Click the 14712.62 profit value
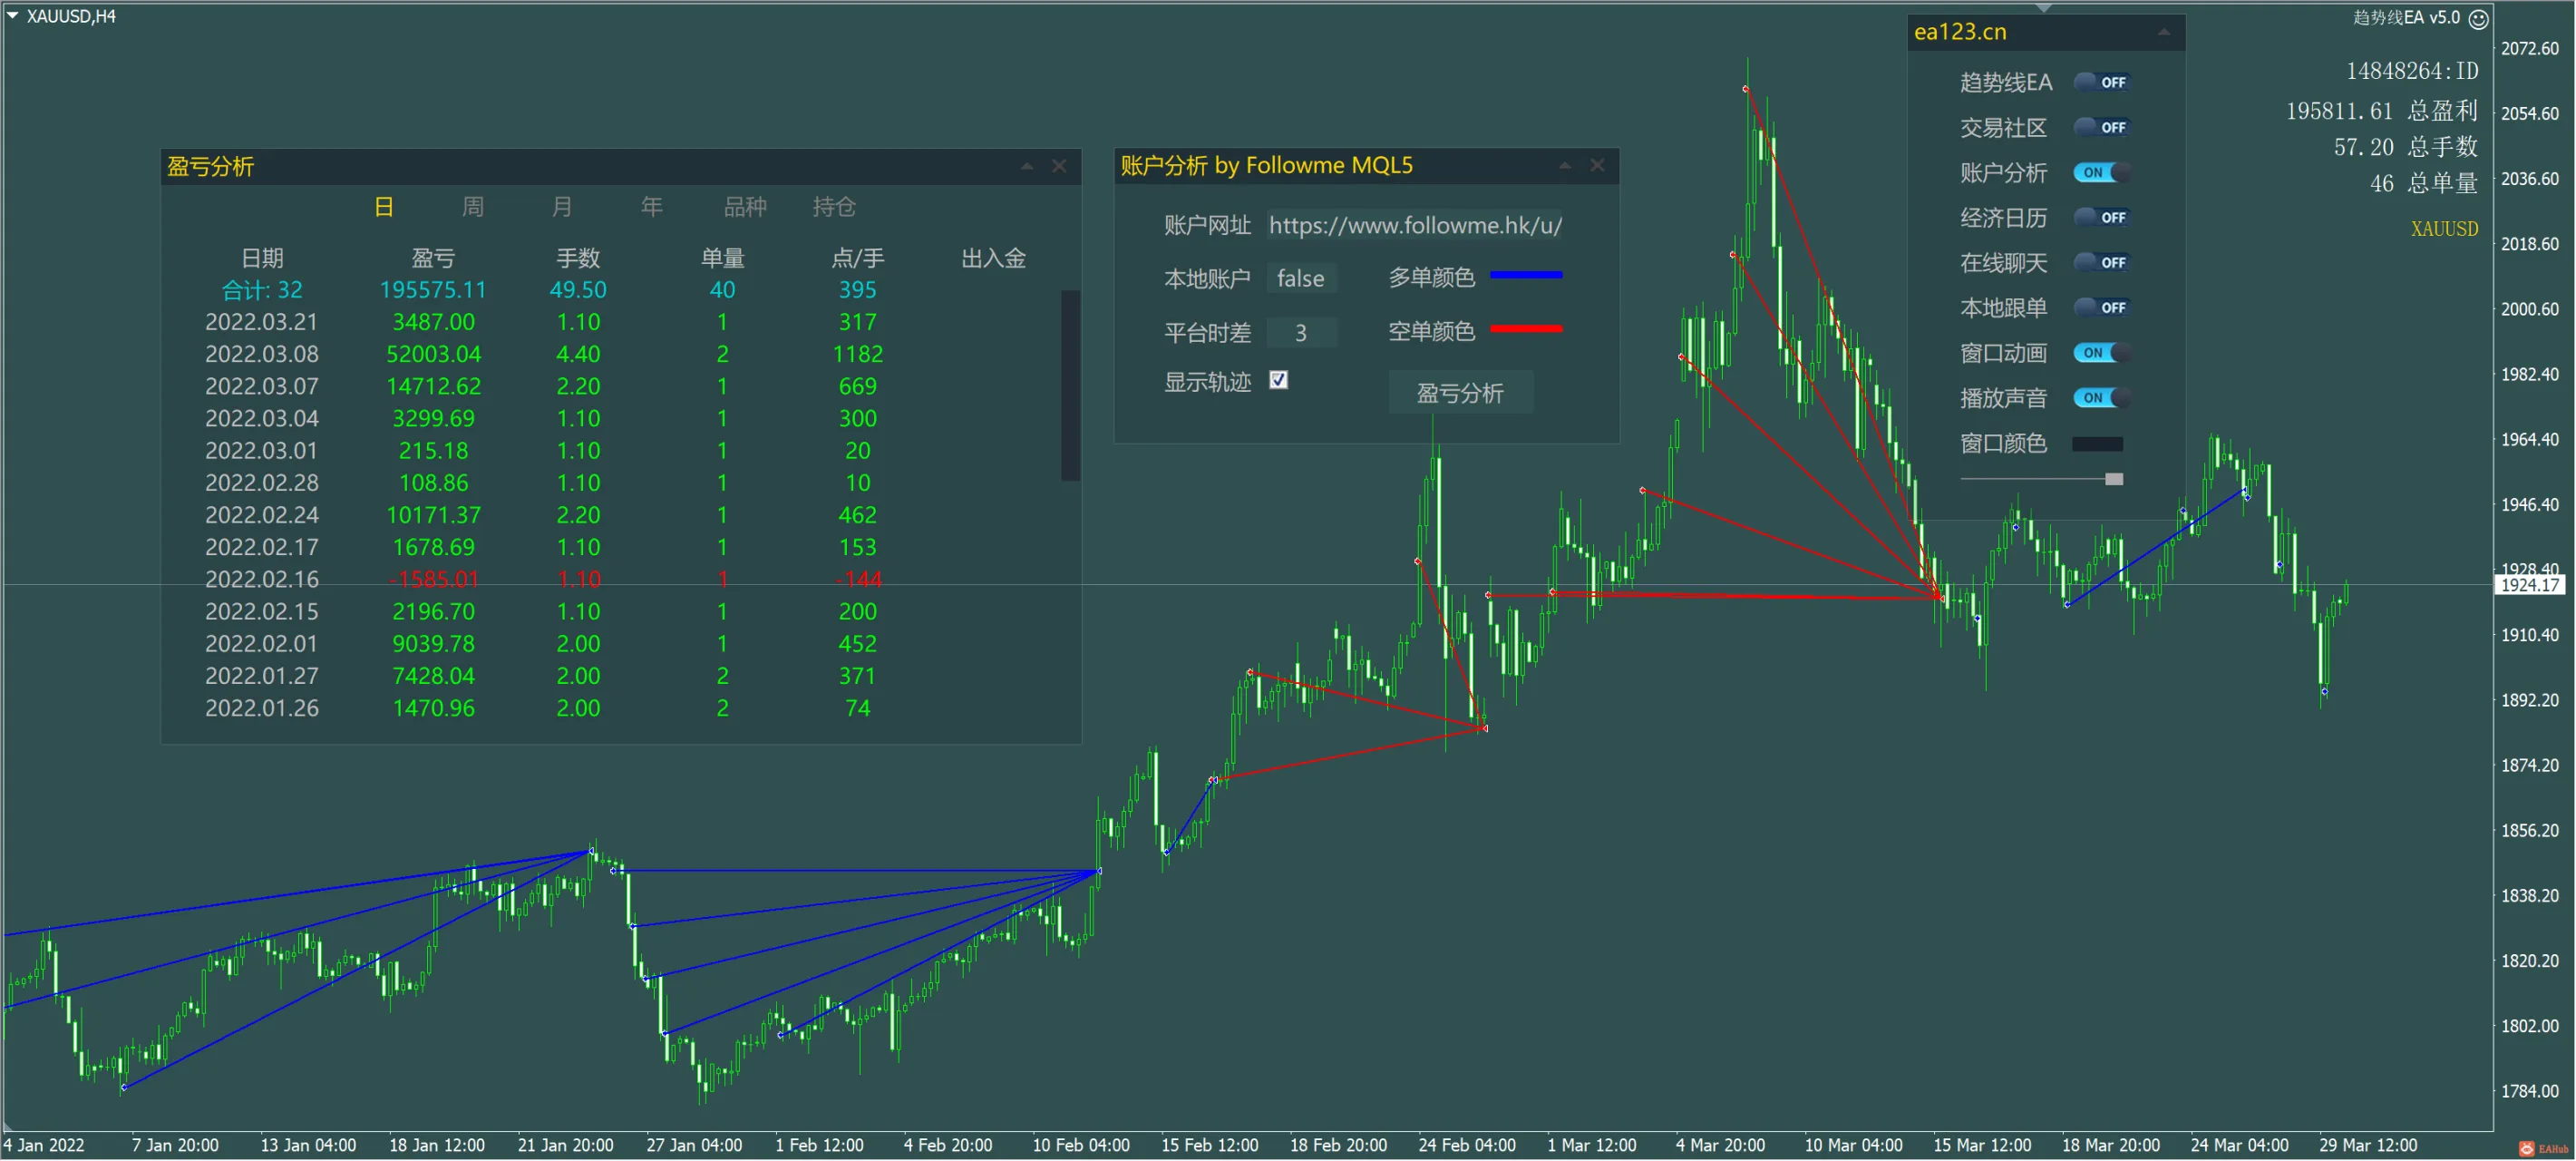Screen dimensions: 2576x1161 click(433, 386)
